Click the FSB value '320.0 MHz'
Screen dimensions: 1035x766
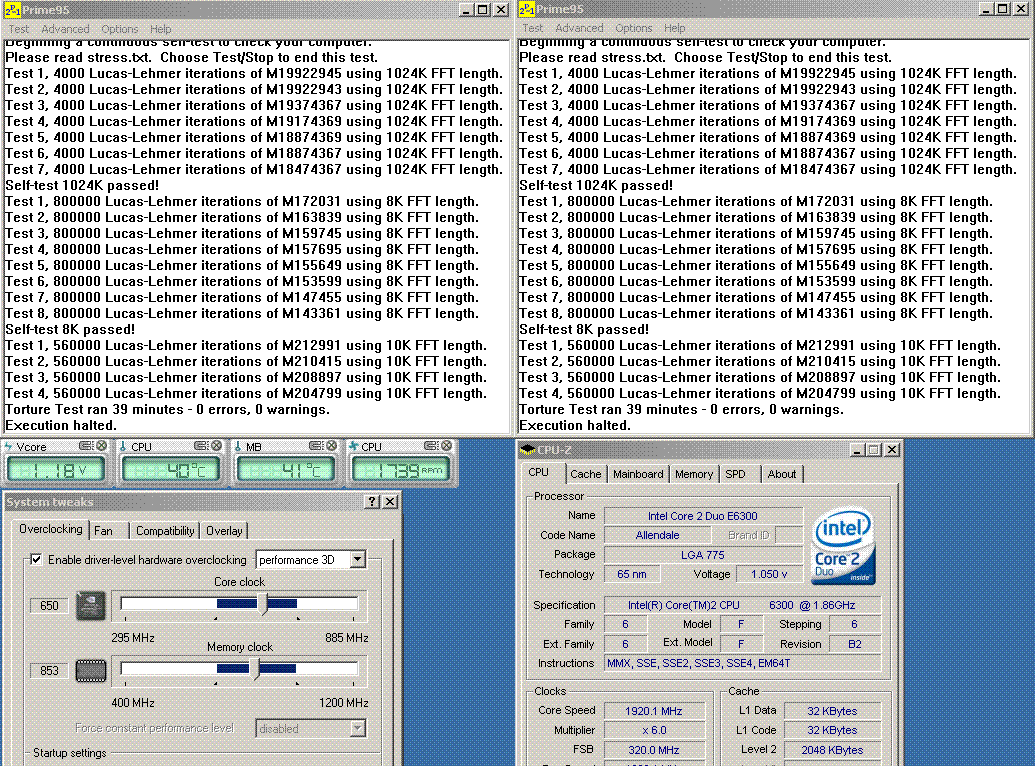[x=653, y=750]
